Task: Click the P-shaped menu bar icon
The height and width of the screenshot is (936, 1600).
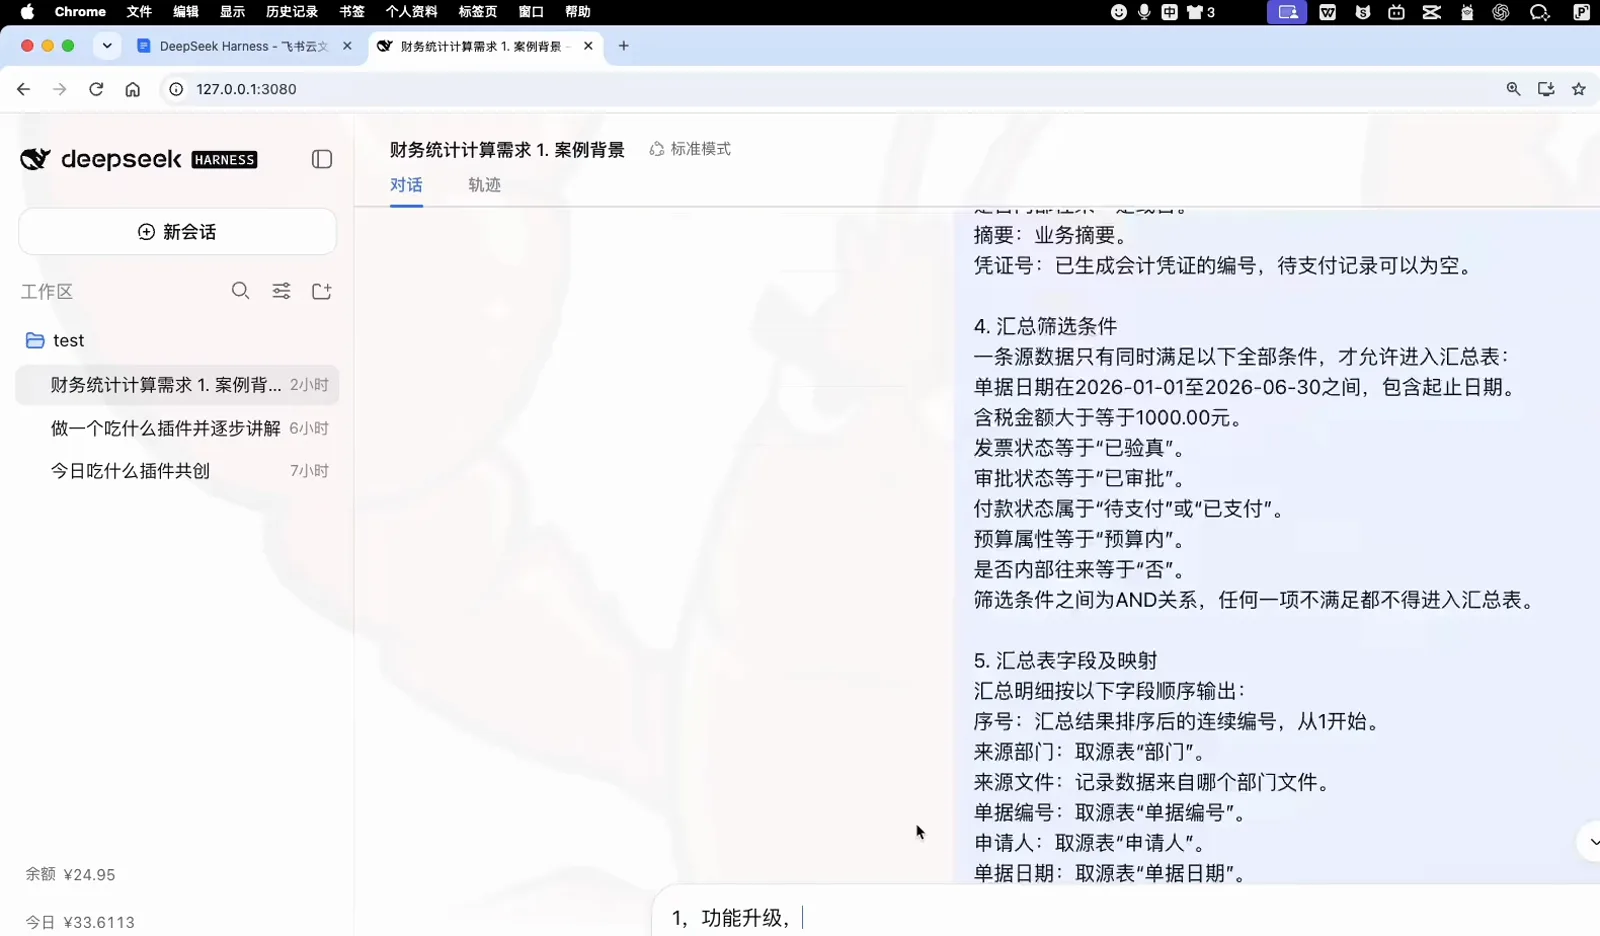Action: (1582, 12)
